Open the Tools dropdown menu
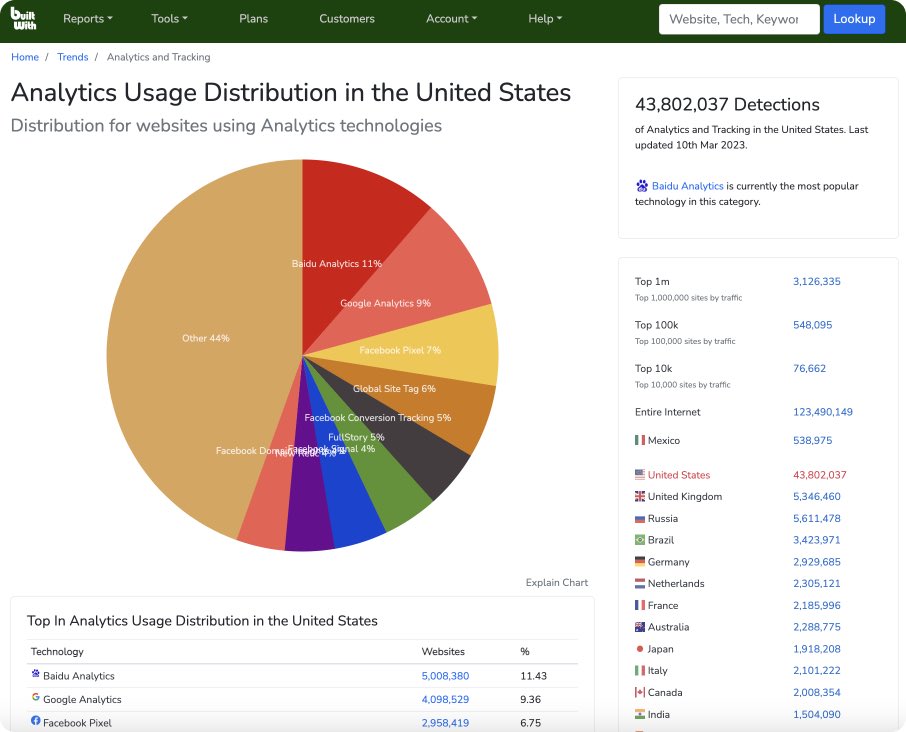The height and width of the screenshot is (732, 906). 169,18
